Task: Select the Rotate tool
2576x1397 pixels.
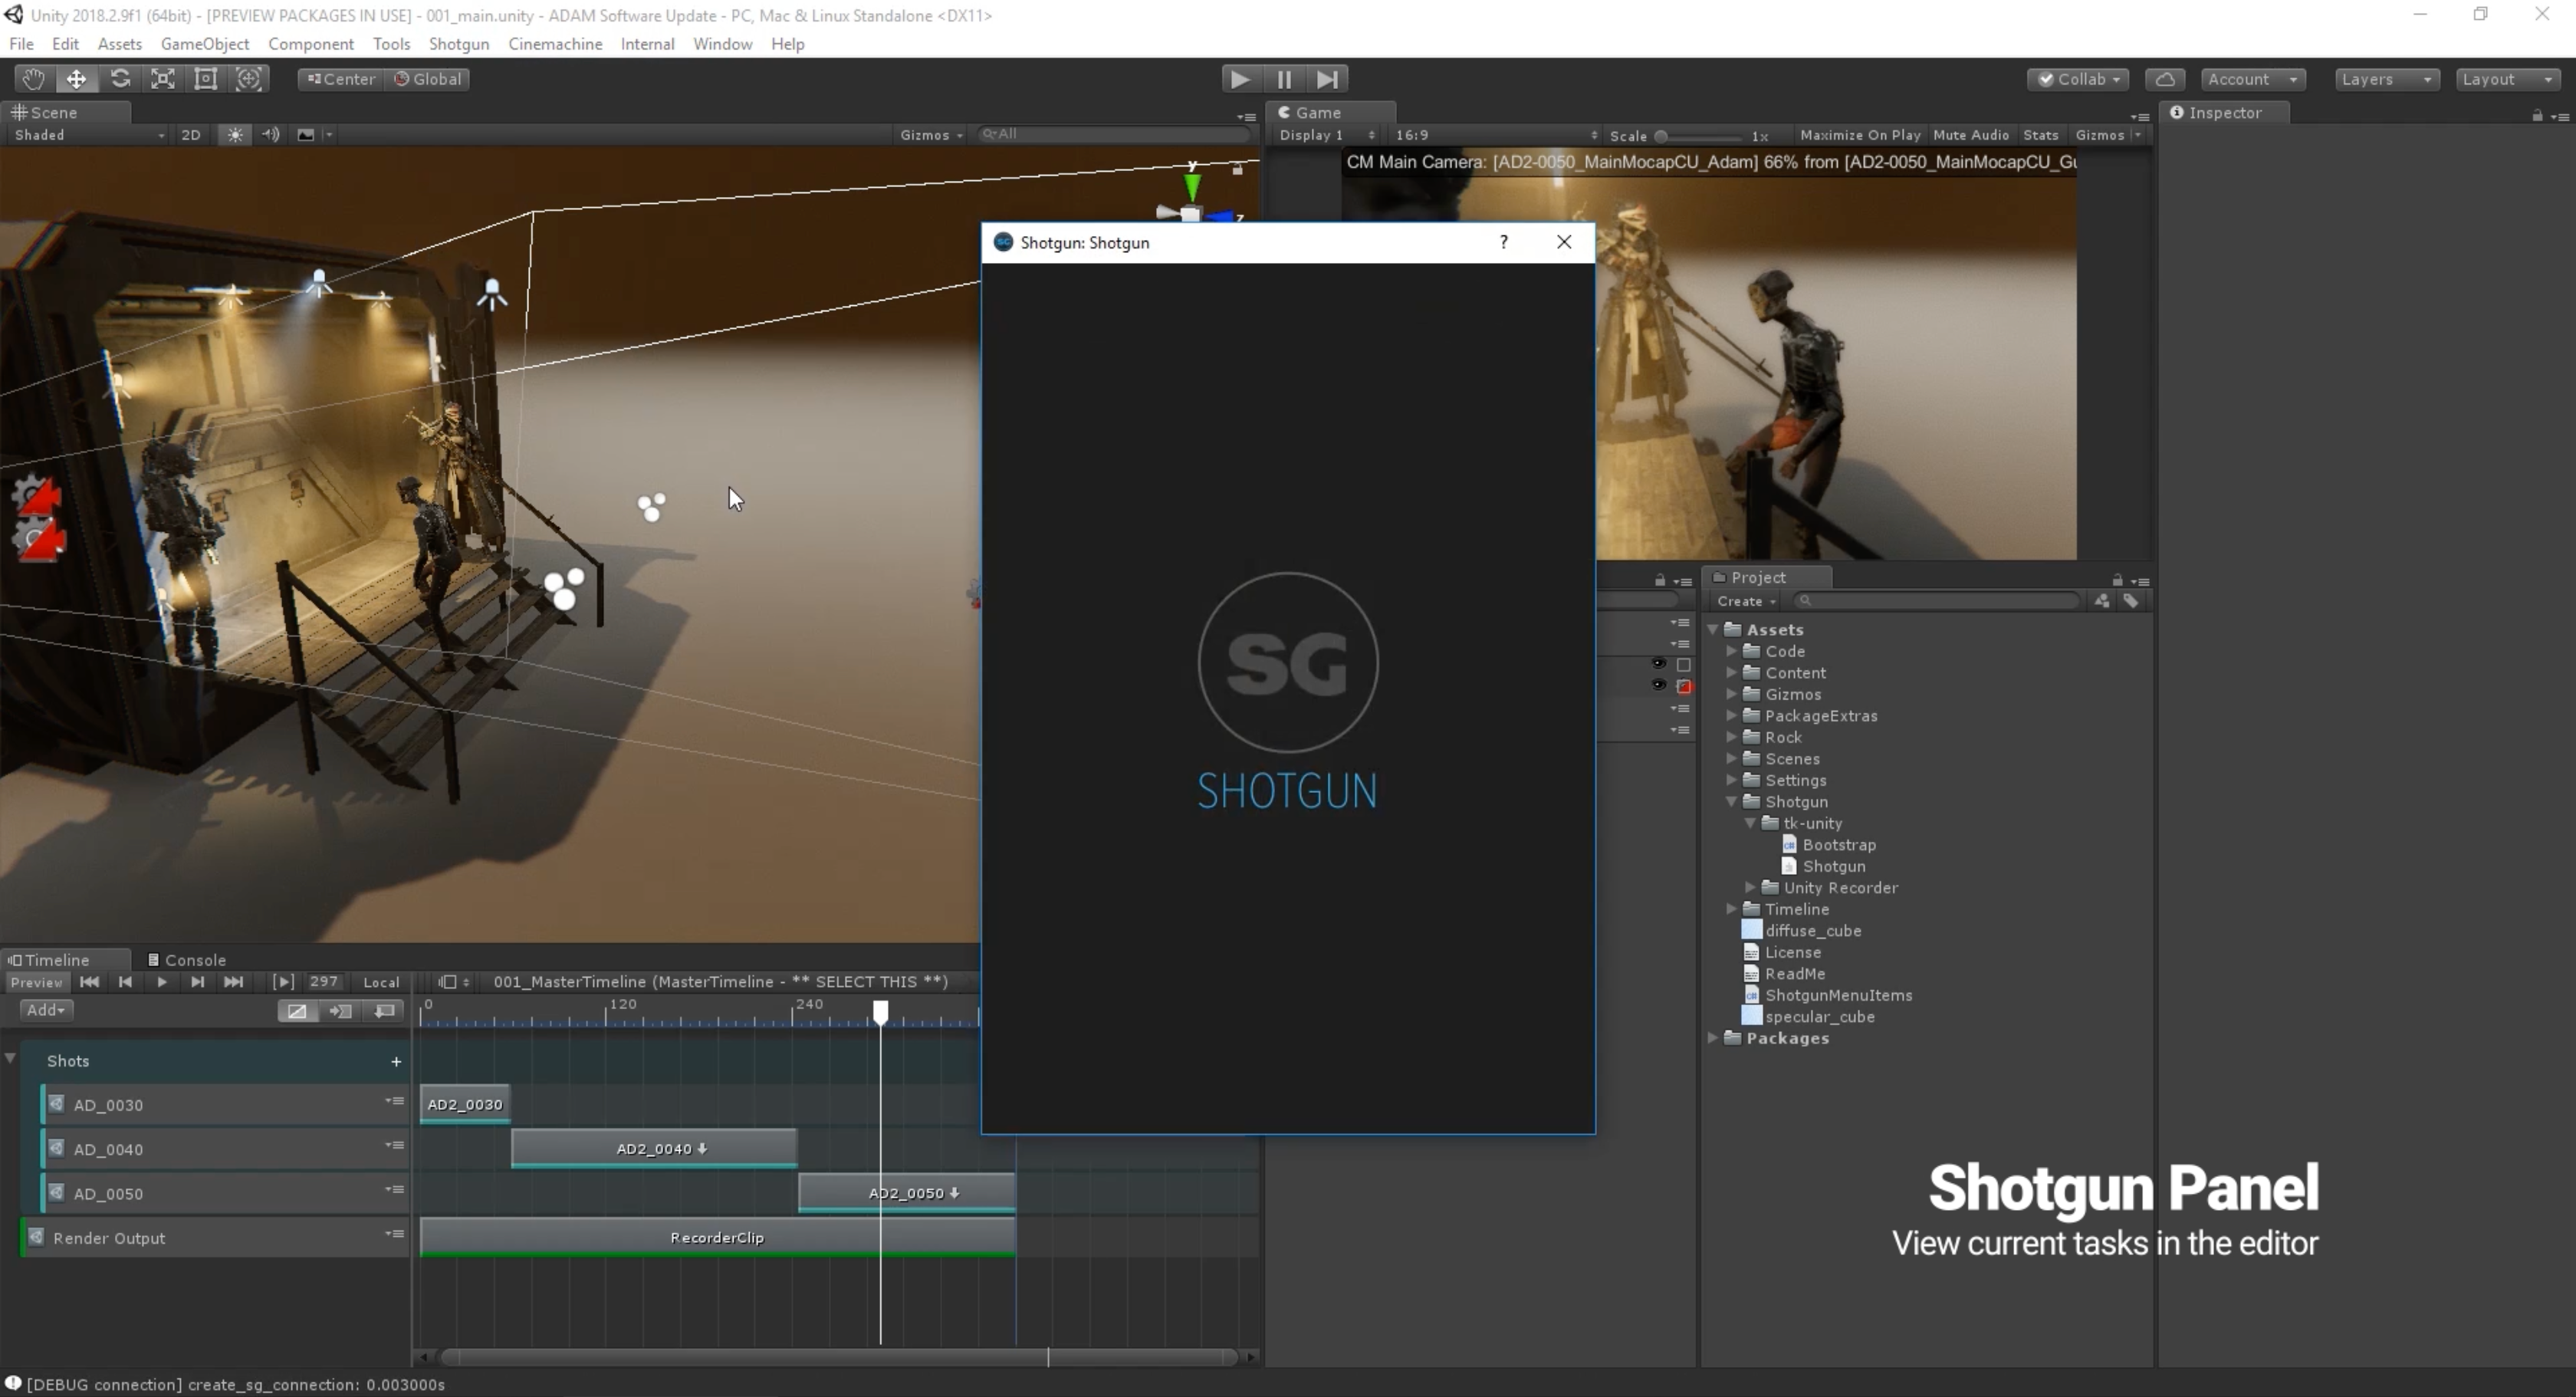Action: (x=120, y=79)
